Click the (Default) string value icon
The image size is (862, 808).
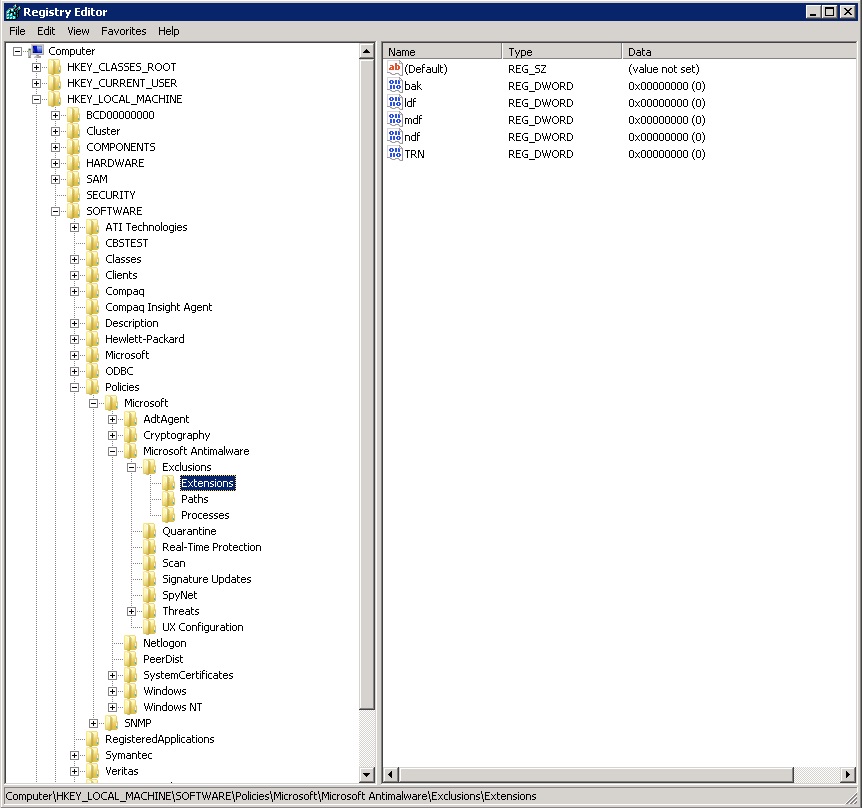394,69
